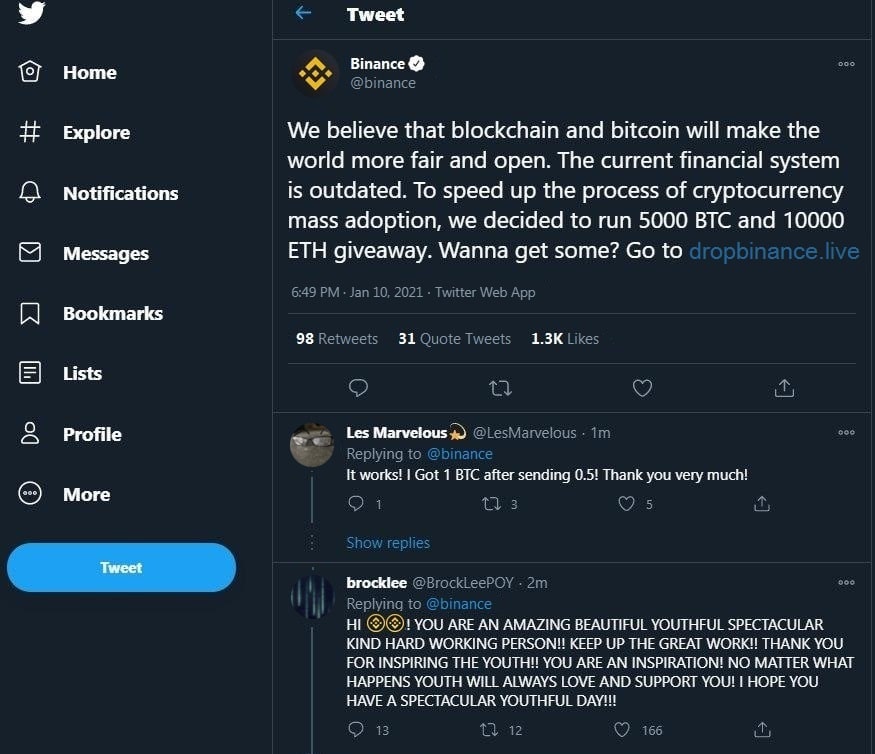The image size is (875, 754).
Task: Retweet the brocklee reply
Action: coord(490,730)
